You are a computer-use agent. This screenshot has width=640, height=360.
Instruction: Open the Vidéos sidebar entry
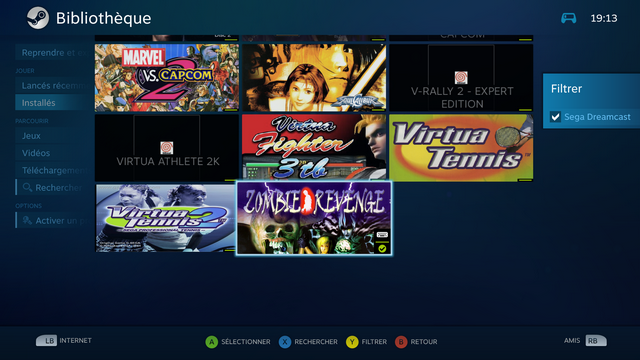coord(54,153)
